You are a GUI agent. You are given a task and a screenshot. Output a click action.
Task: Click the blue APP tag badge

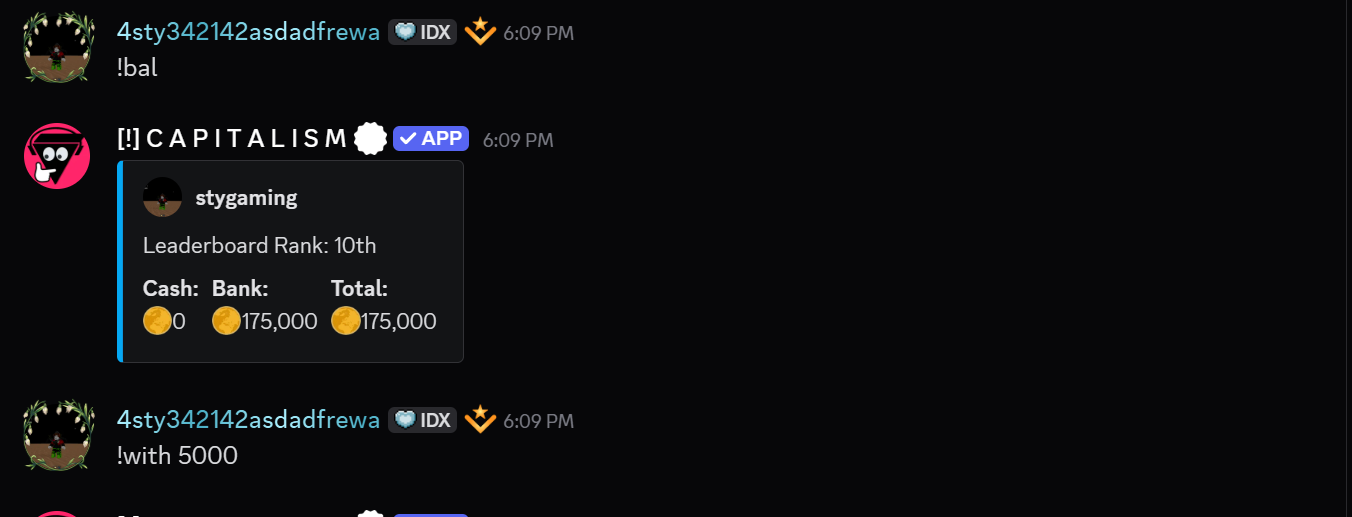[431, 139]
